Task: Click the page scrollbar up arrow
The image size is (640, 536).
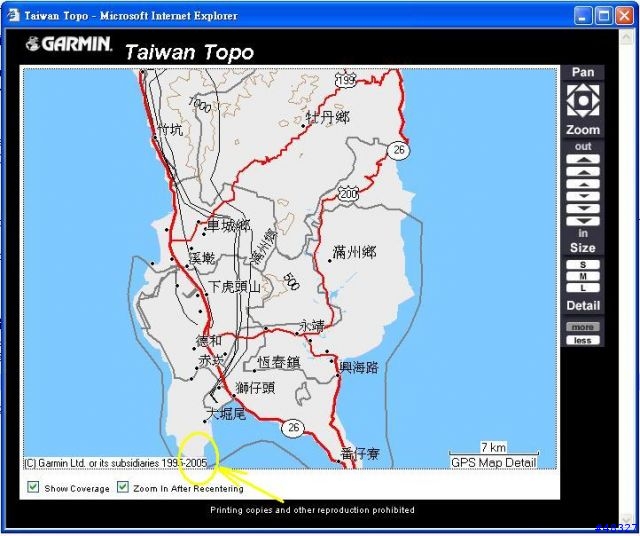Action: pyautogui.click(x=626, y=38)
